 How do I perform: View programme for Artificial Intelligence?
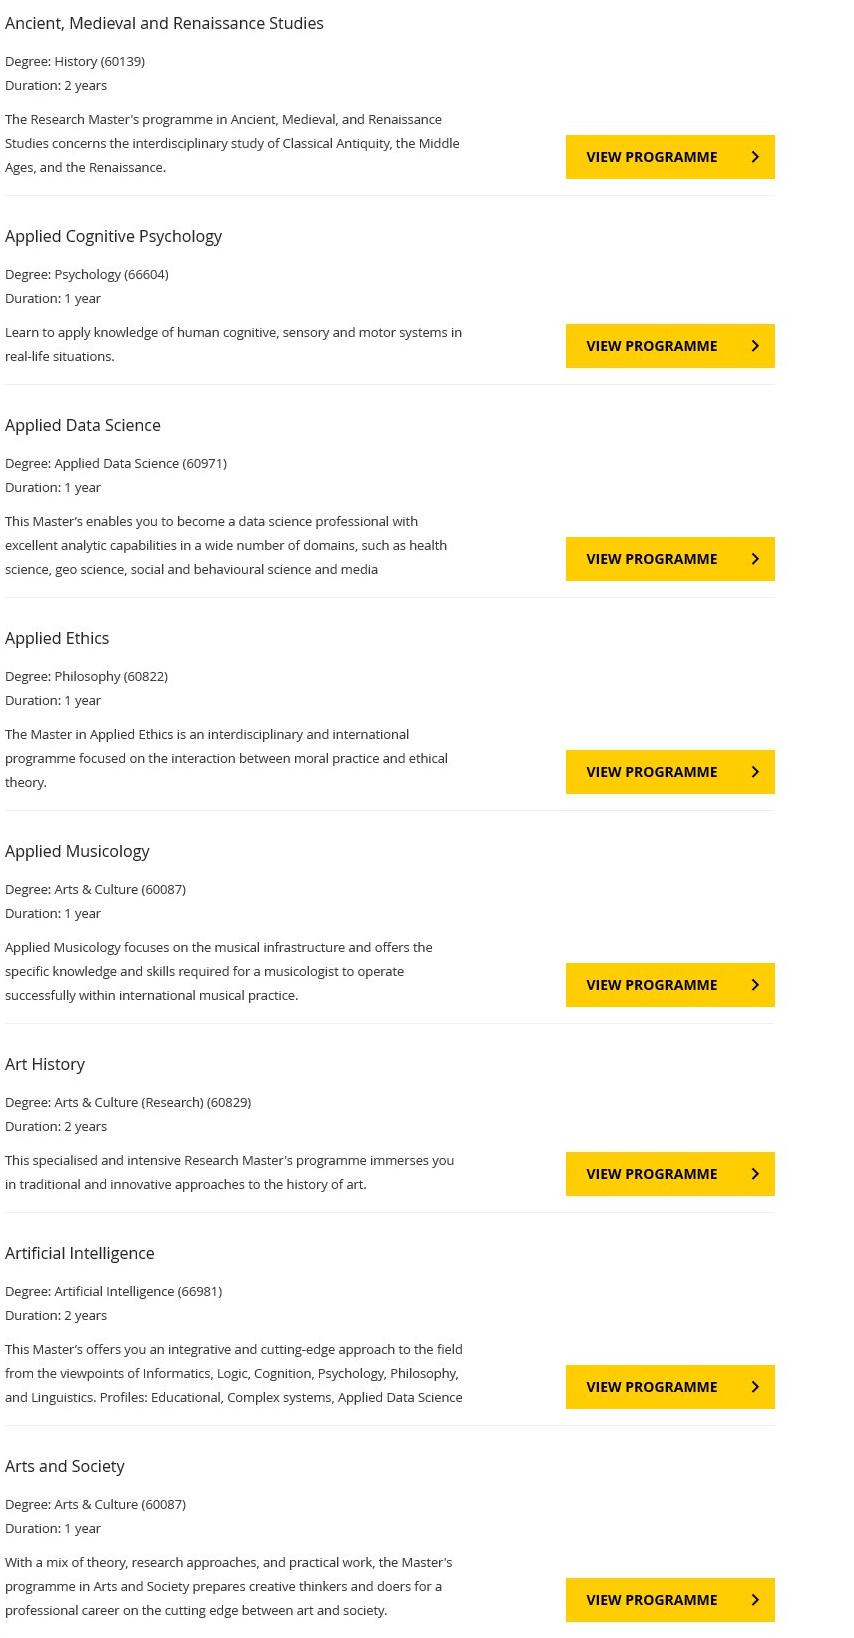(670, 1387)
